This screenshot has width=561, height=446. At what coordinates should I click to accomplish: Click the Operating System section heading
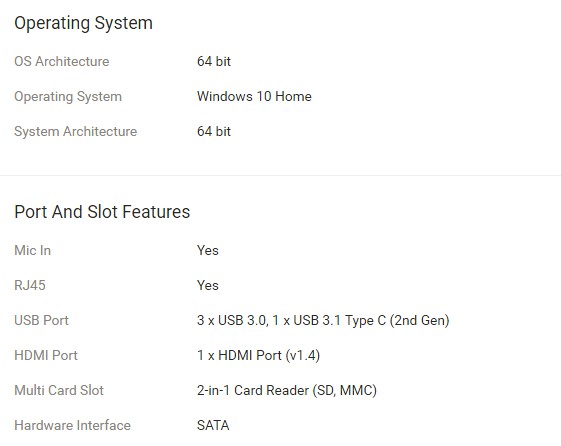[83, 23]
